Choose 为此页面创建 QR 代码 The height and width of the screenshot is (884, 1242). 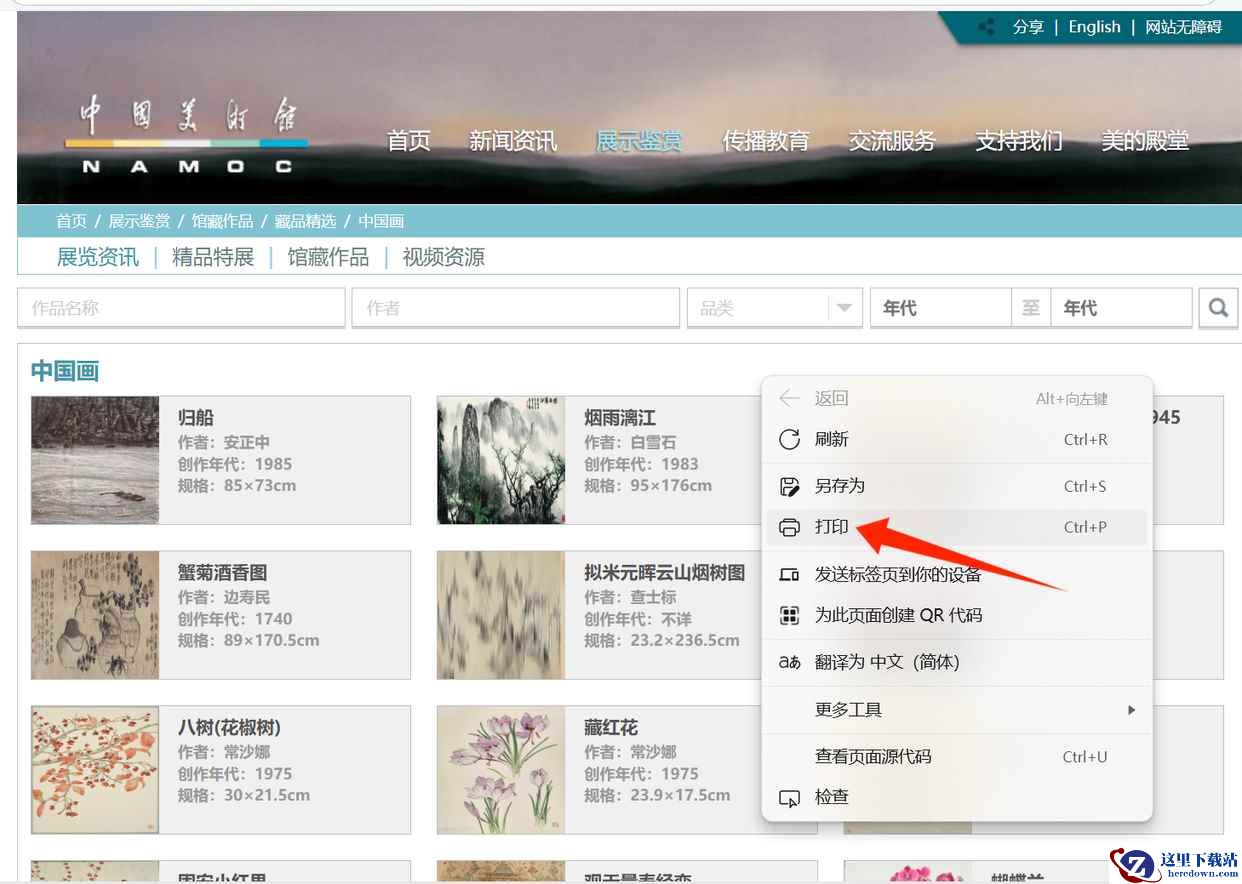coord(957,615)
